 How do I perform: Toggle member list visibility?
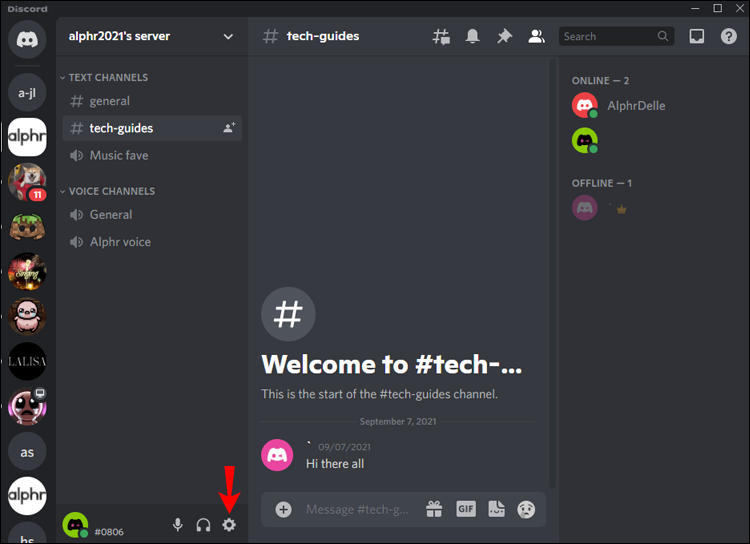(536, 36)
